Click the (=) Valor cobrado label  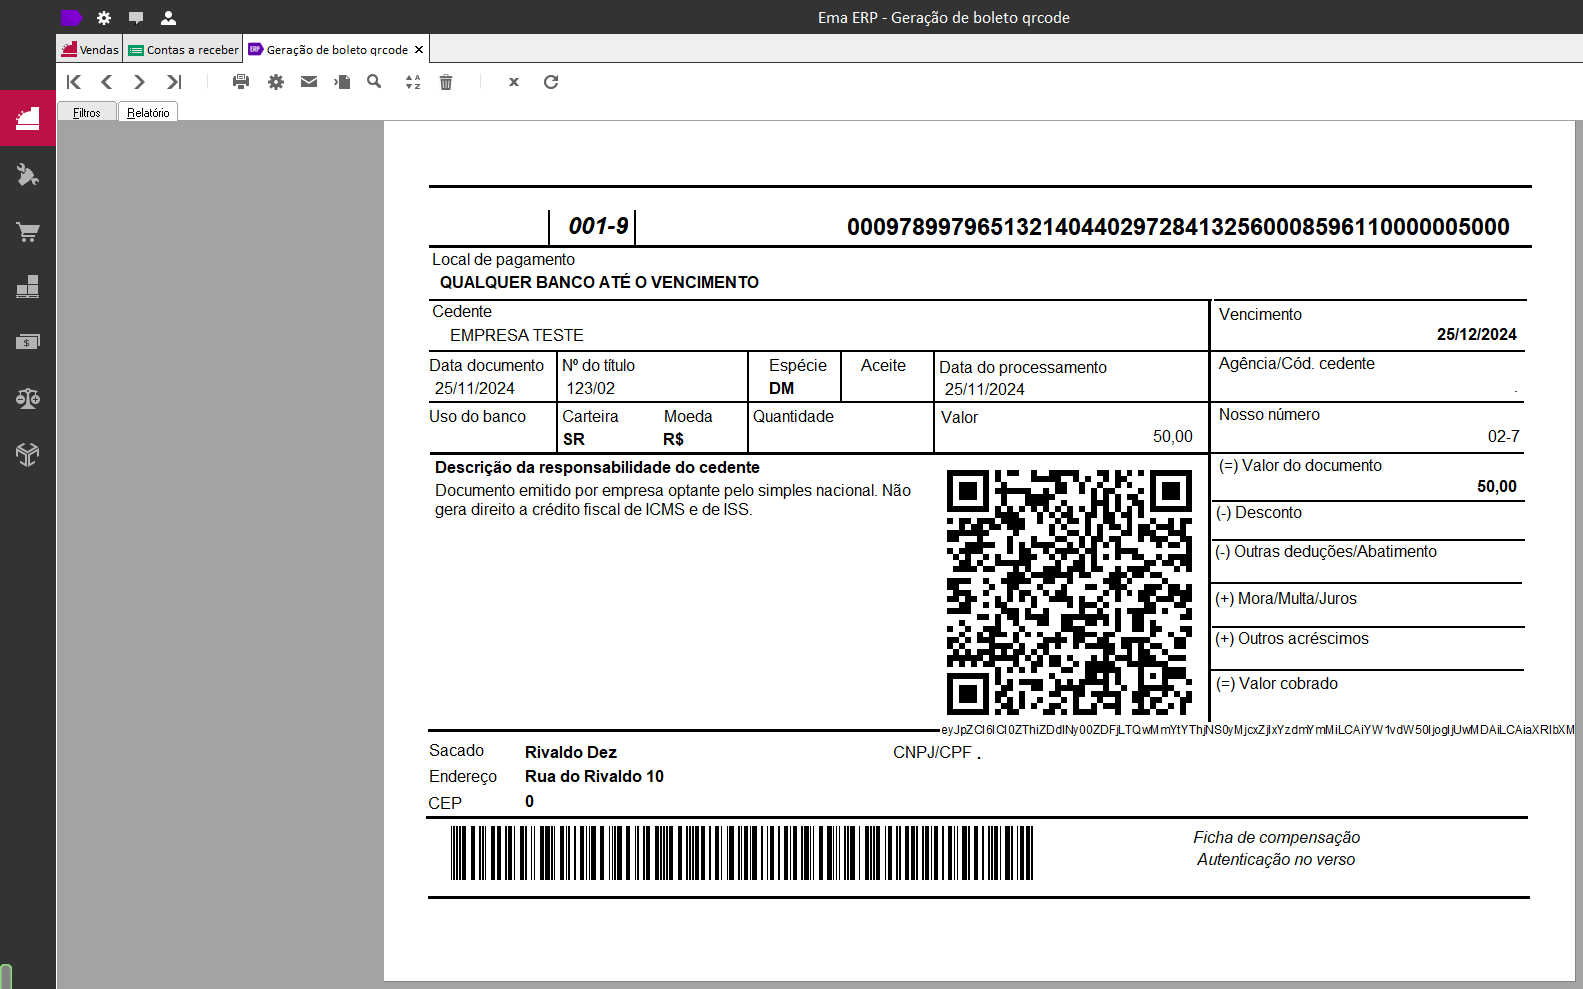point(1276,683)
